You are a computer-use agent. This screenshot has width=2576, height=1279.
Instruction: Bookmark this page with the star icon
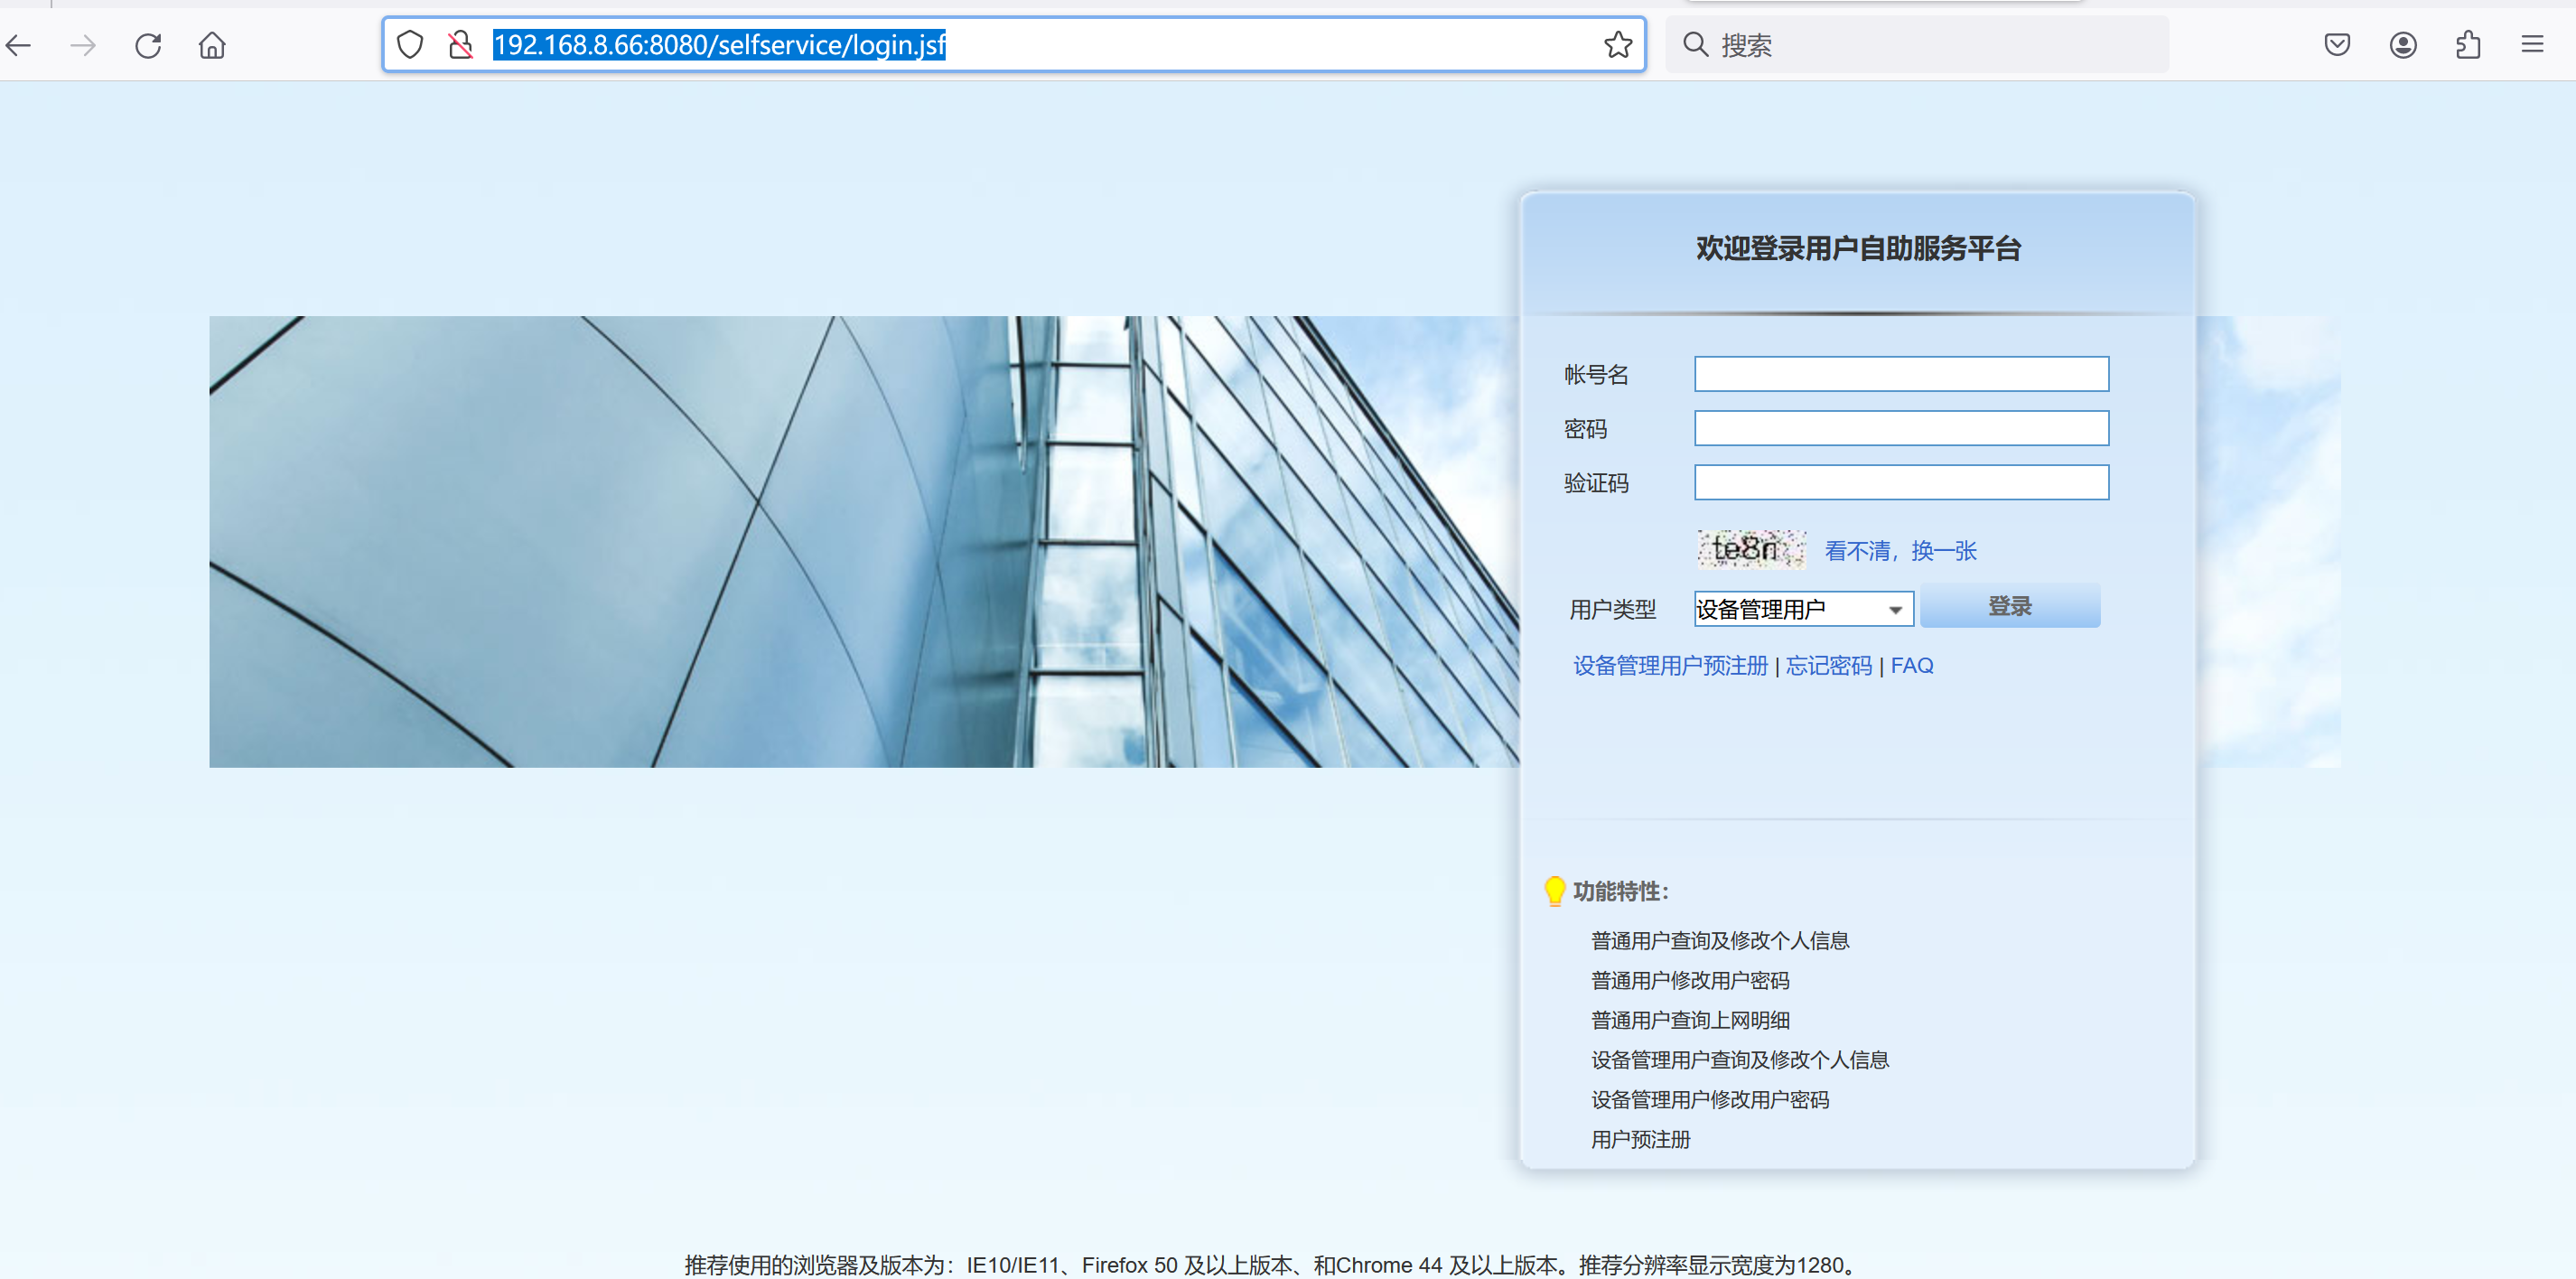[1617, 45]
